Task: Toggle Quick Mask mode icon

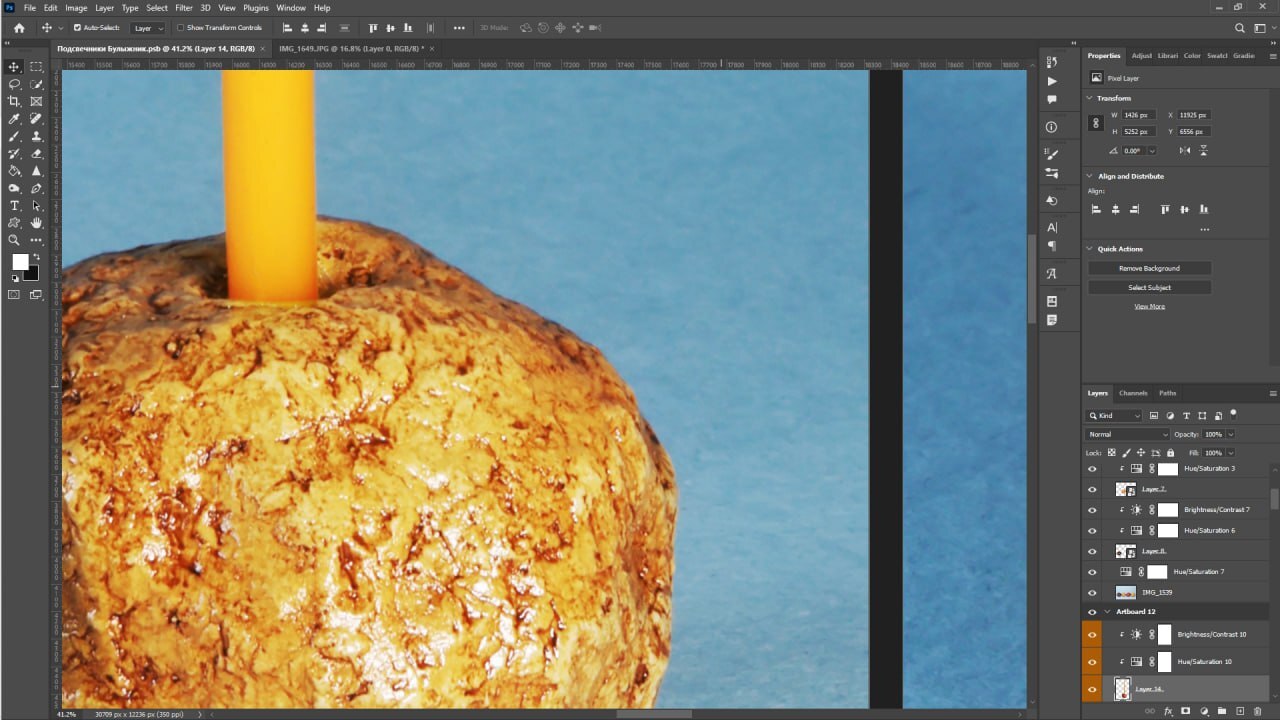Action: (14, 295)
